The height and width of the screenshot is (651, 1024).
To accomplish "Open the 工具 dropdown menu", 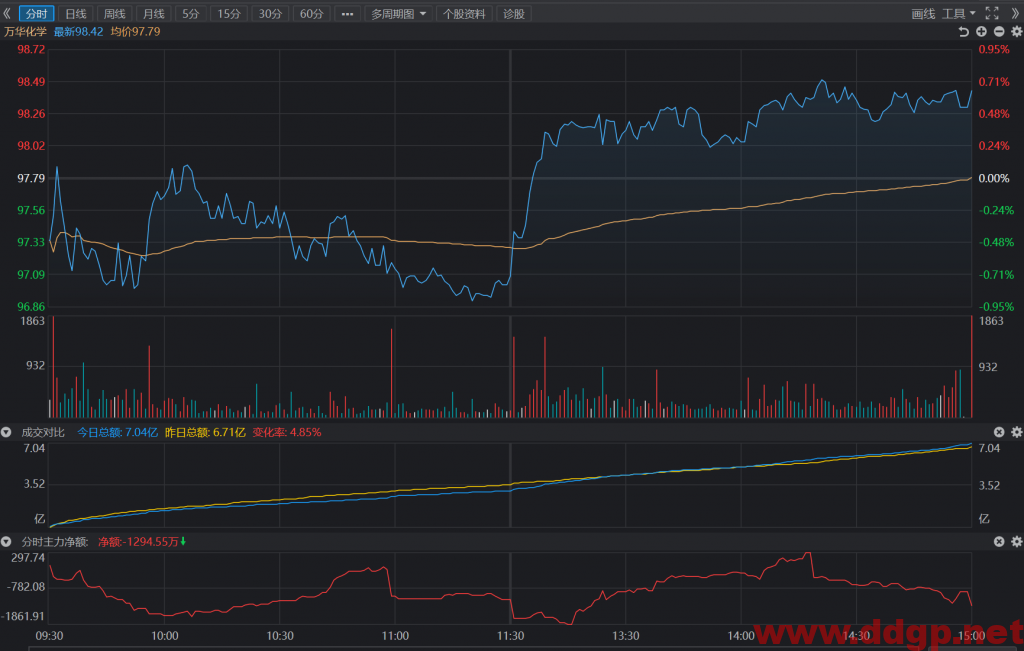I will (959, 14).
